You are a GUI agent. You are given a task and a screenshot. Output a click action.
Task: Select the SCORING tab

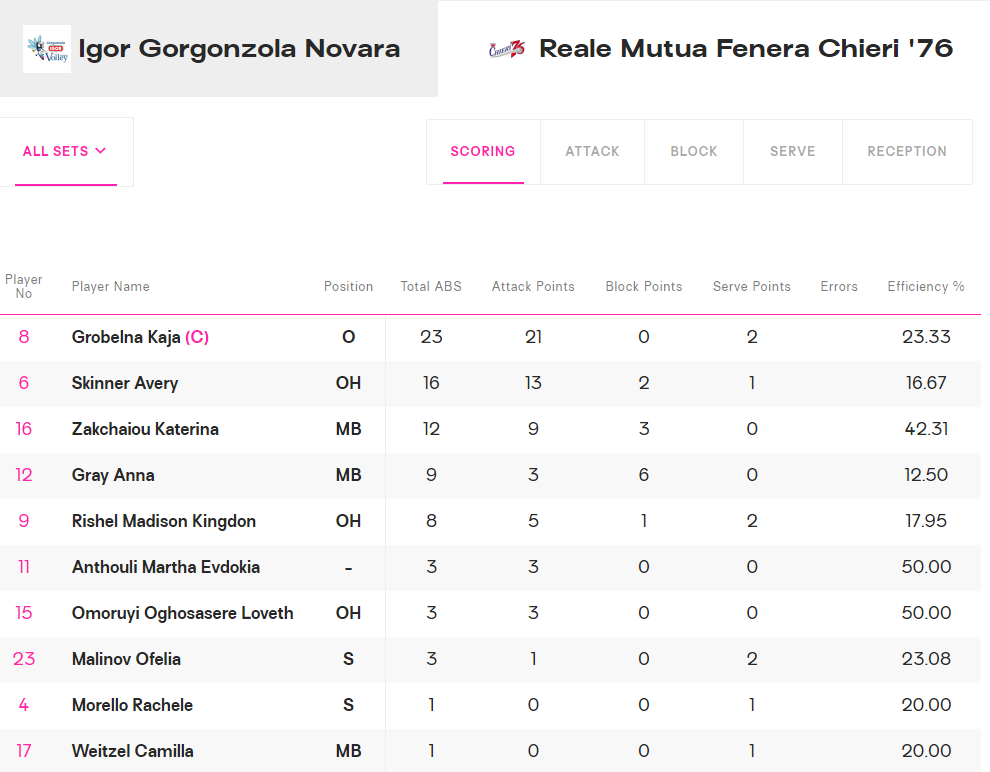(x=483, y=152)
